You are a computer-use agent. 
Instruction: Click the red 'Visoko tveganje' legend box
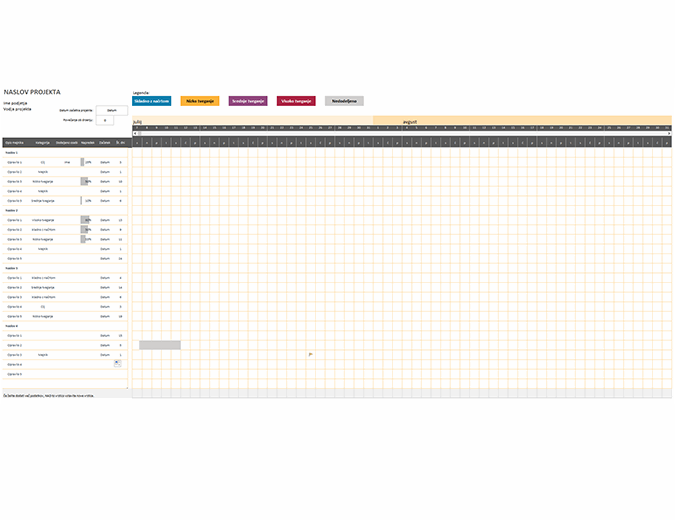point(297,101)
